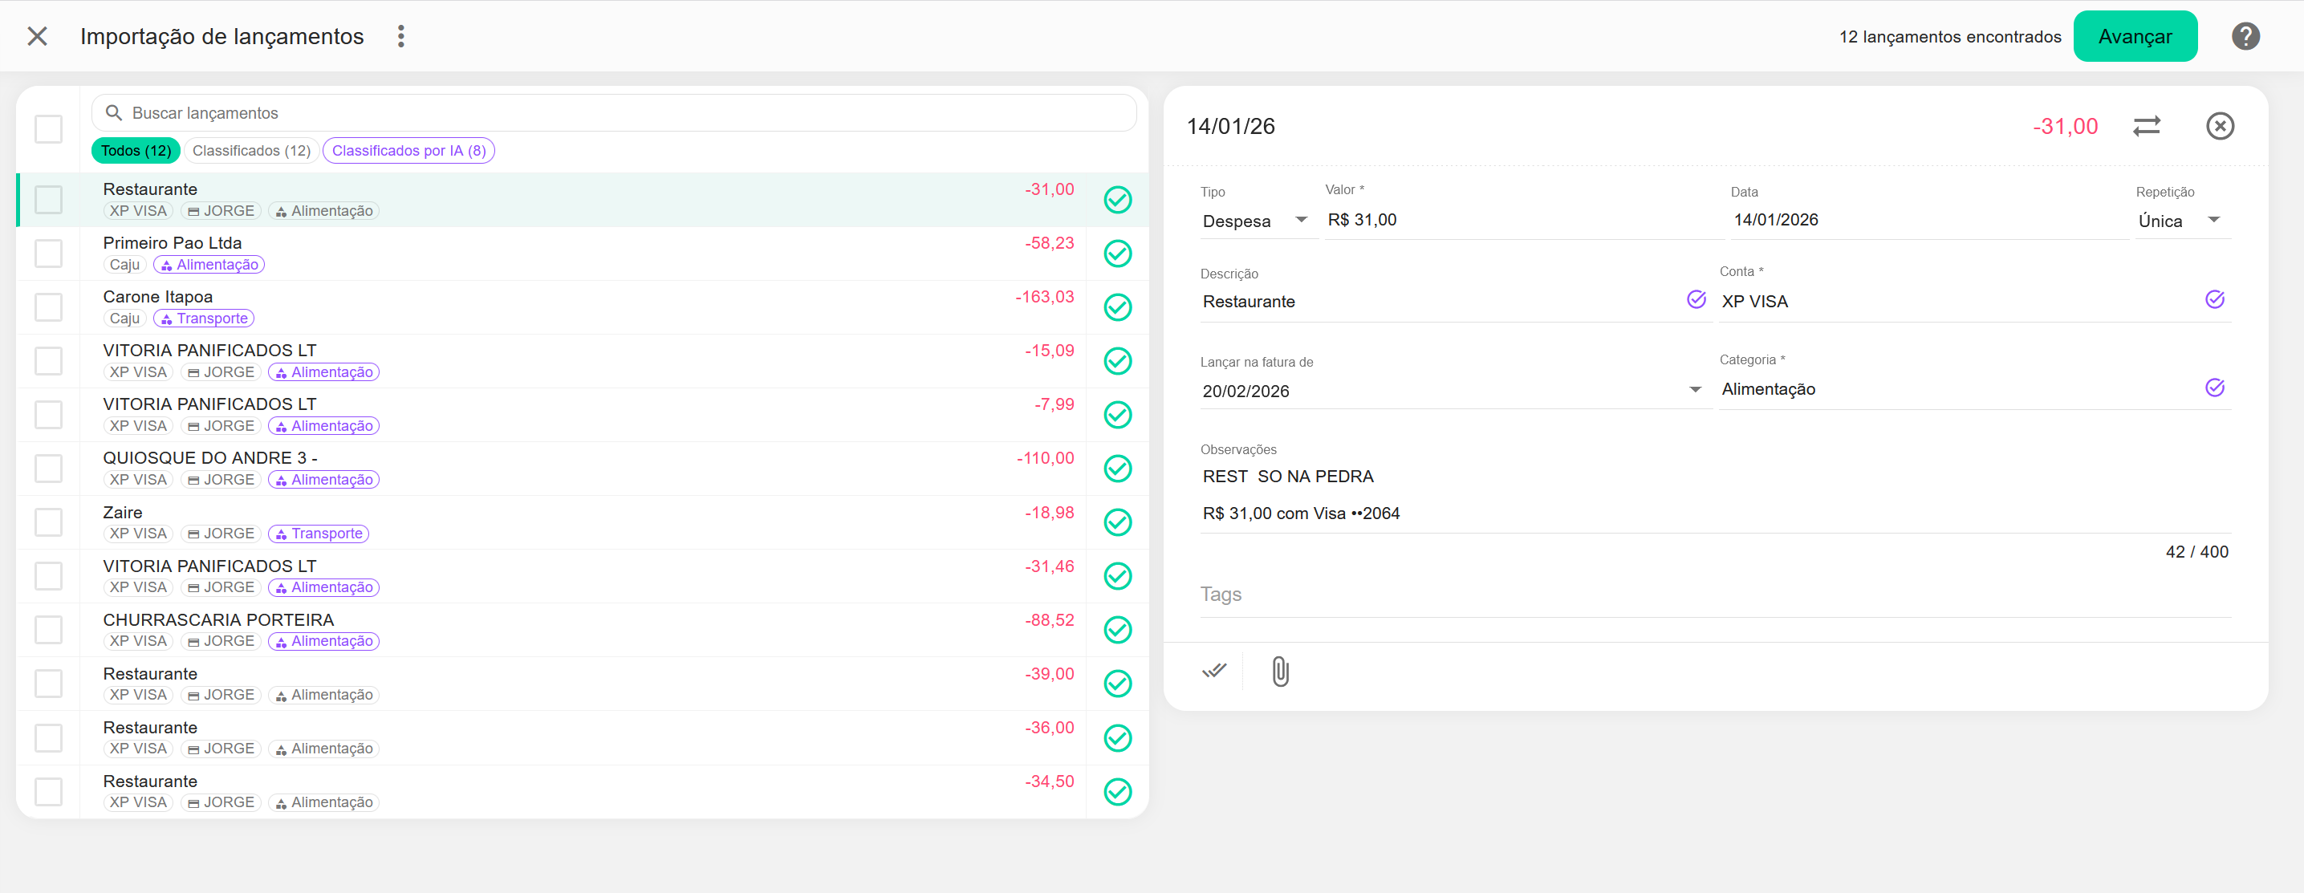Open the three-dot options menu

coord(401,37)
